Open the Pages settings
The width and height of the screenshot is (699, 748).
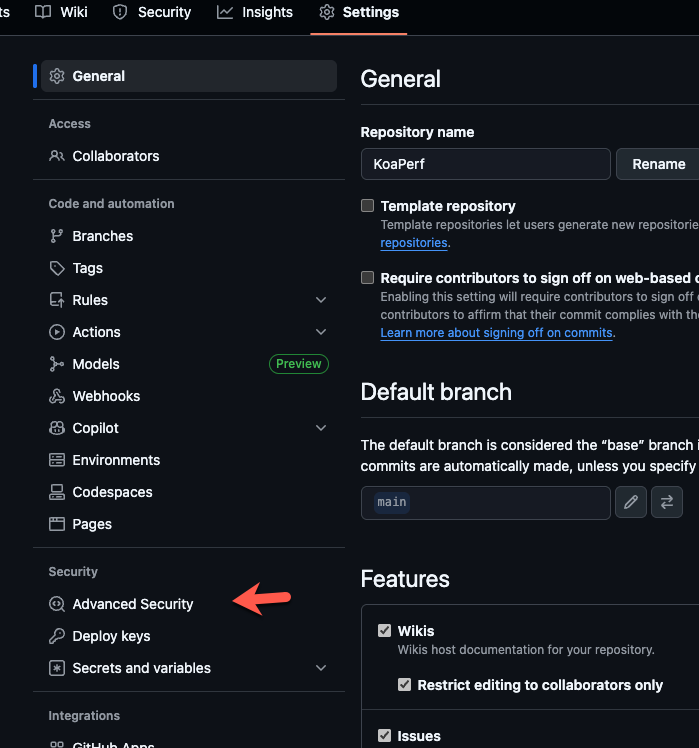(189, 524)
